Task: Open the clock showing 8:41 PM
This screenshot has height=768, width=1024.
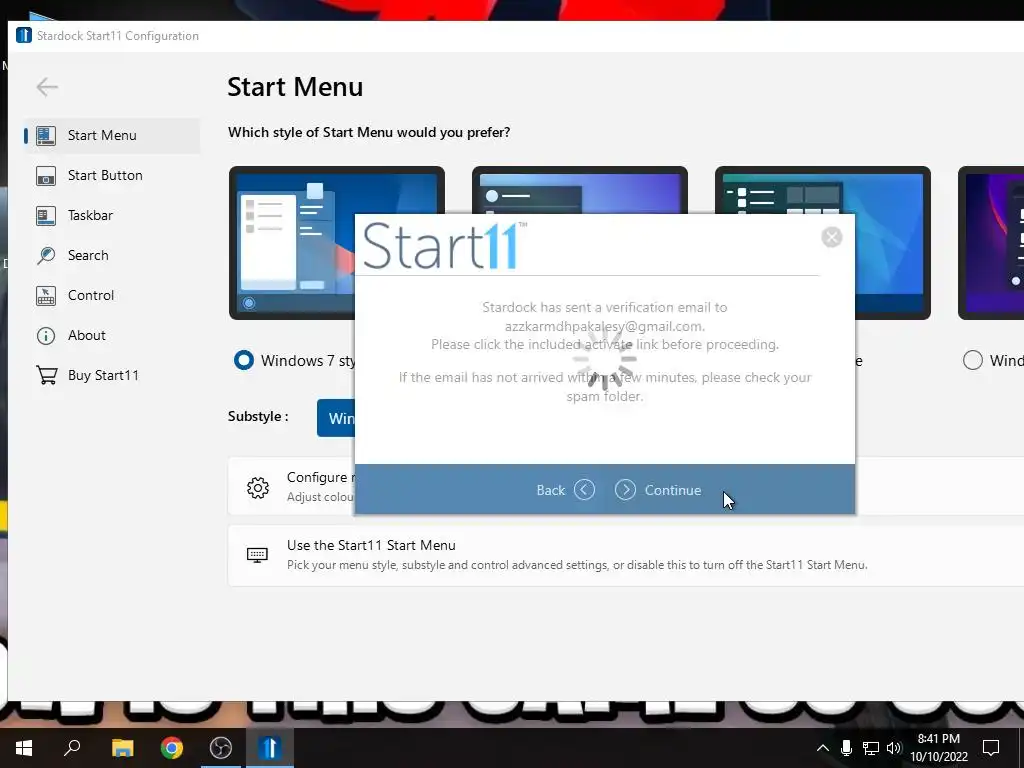Action: pyautogui.click(x=939, y=748)
